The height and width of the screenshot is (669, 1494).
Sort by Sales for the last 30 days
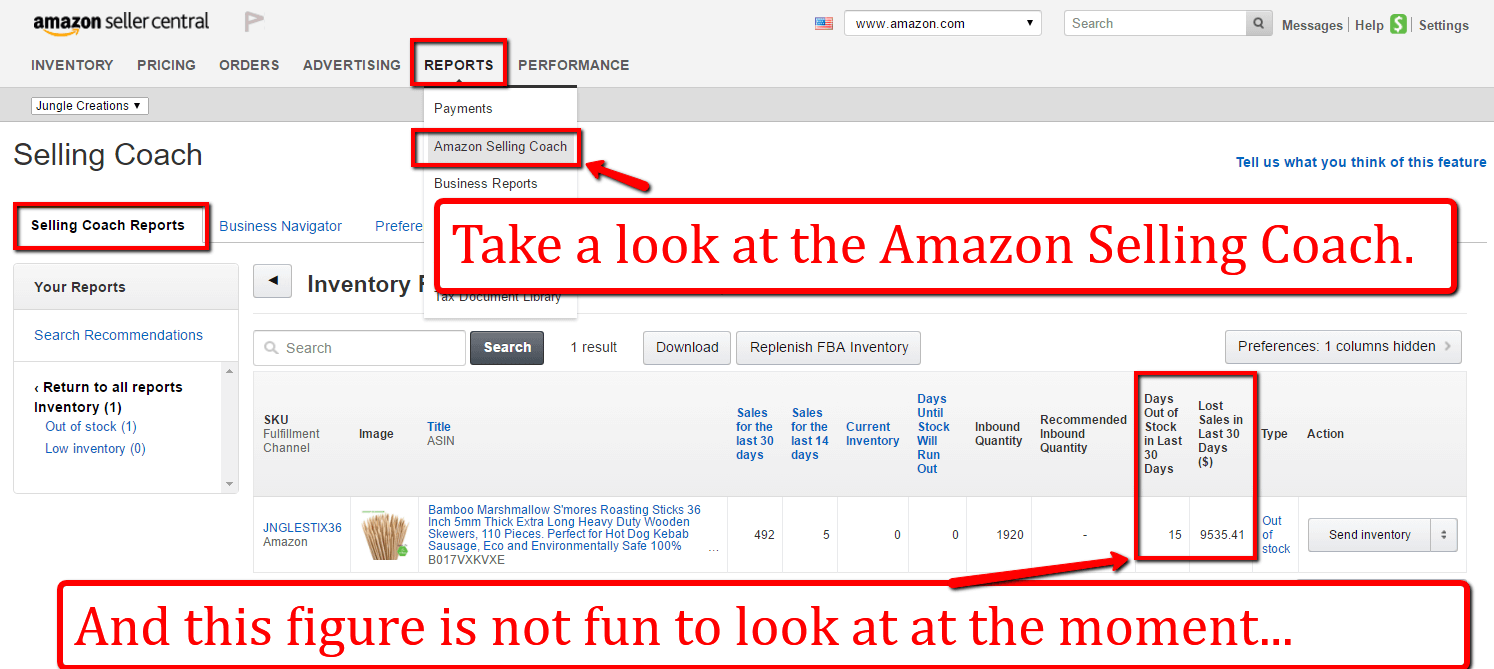click(755, 434)
